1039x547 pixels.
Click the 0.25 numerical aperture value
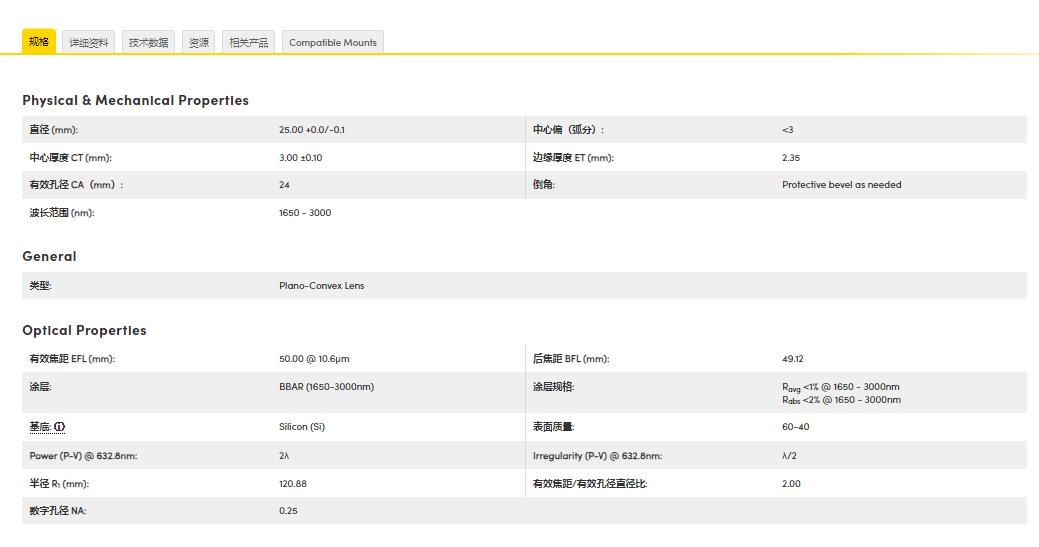288,511
